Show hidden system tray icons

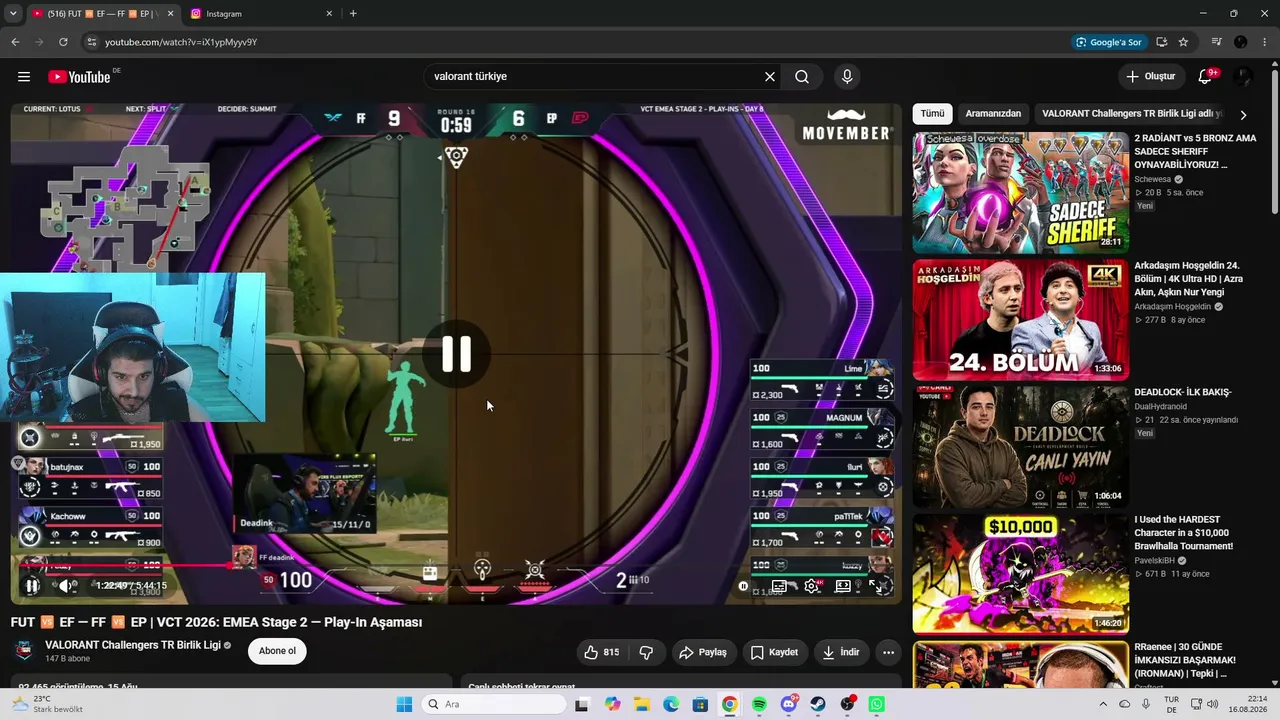[x=1103, y=704]
